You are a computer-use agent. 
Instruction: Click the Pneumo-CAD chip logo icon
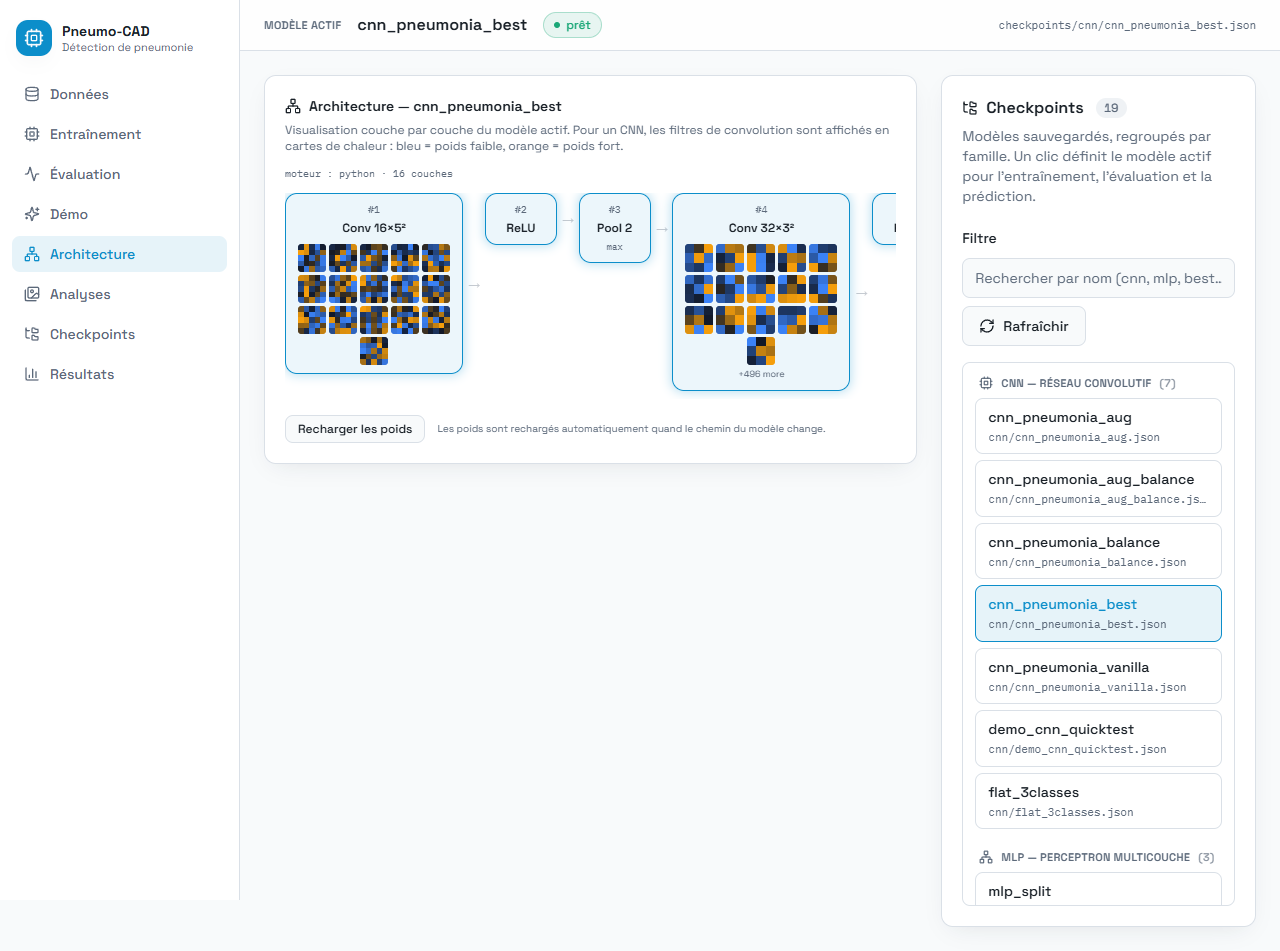pyautogui.click(x=34, y=38)
